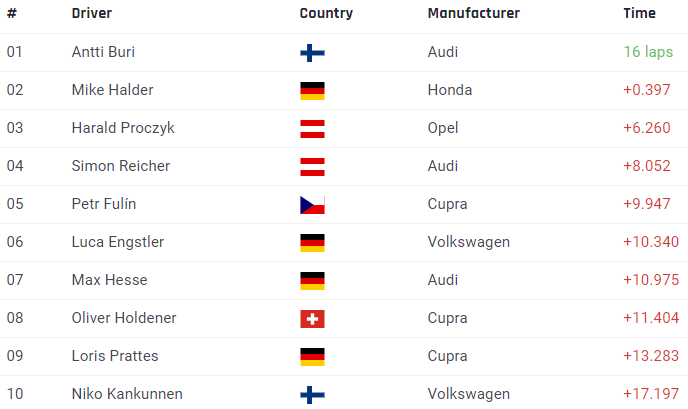
Task: Click Volkswagen in Luca Engstler's row
Action: [x=469, y=242]
